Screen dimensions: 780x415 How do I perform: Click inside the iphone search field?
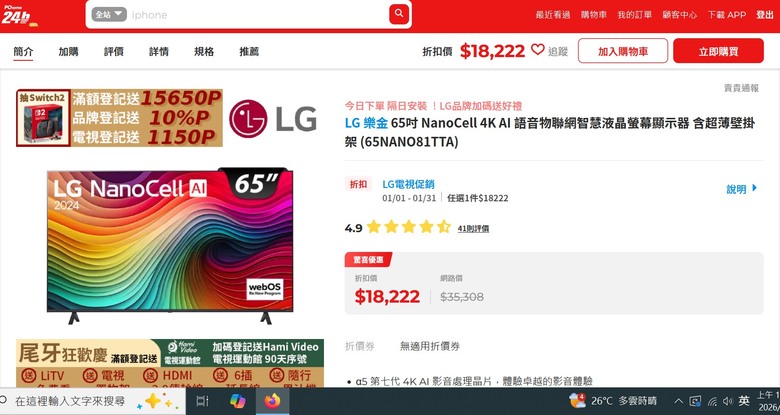point(258,15)
